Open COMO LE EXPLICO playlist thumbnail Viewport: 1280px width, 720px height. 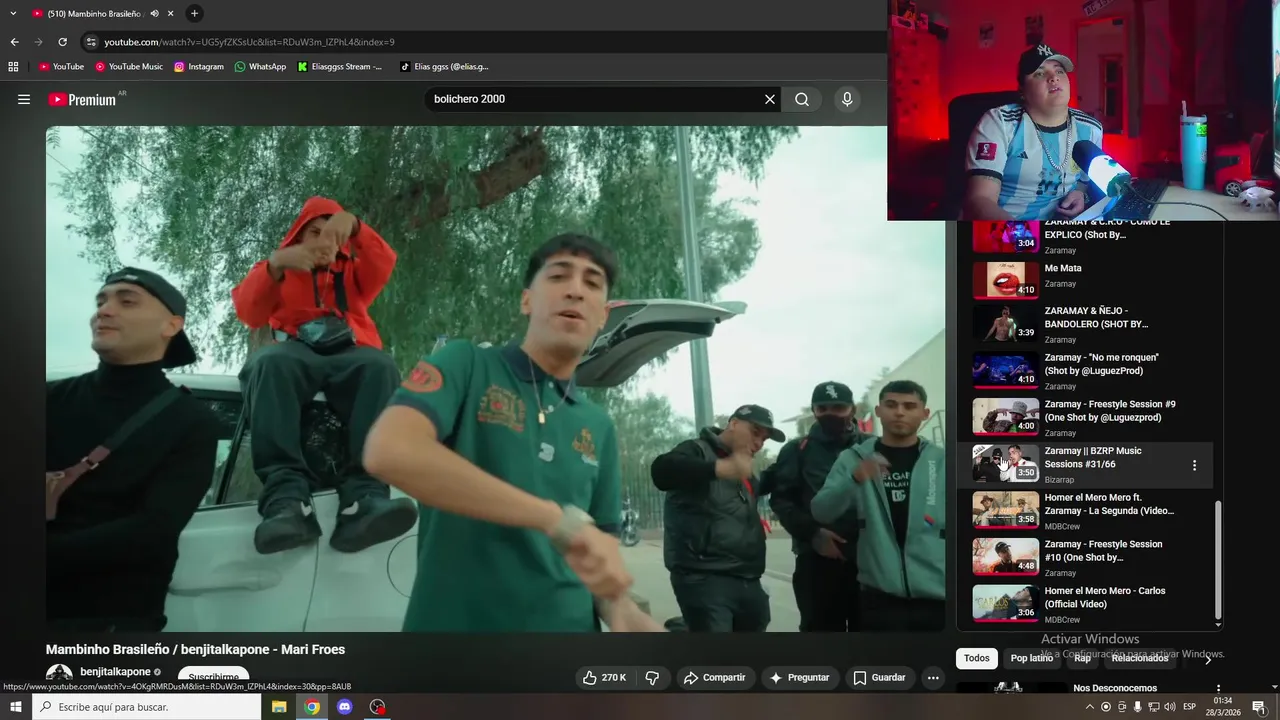coord(1006,235)
